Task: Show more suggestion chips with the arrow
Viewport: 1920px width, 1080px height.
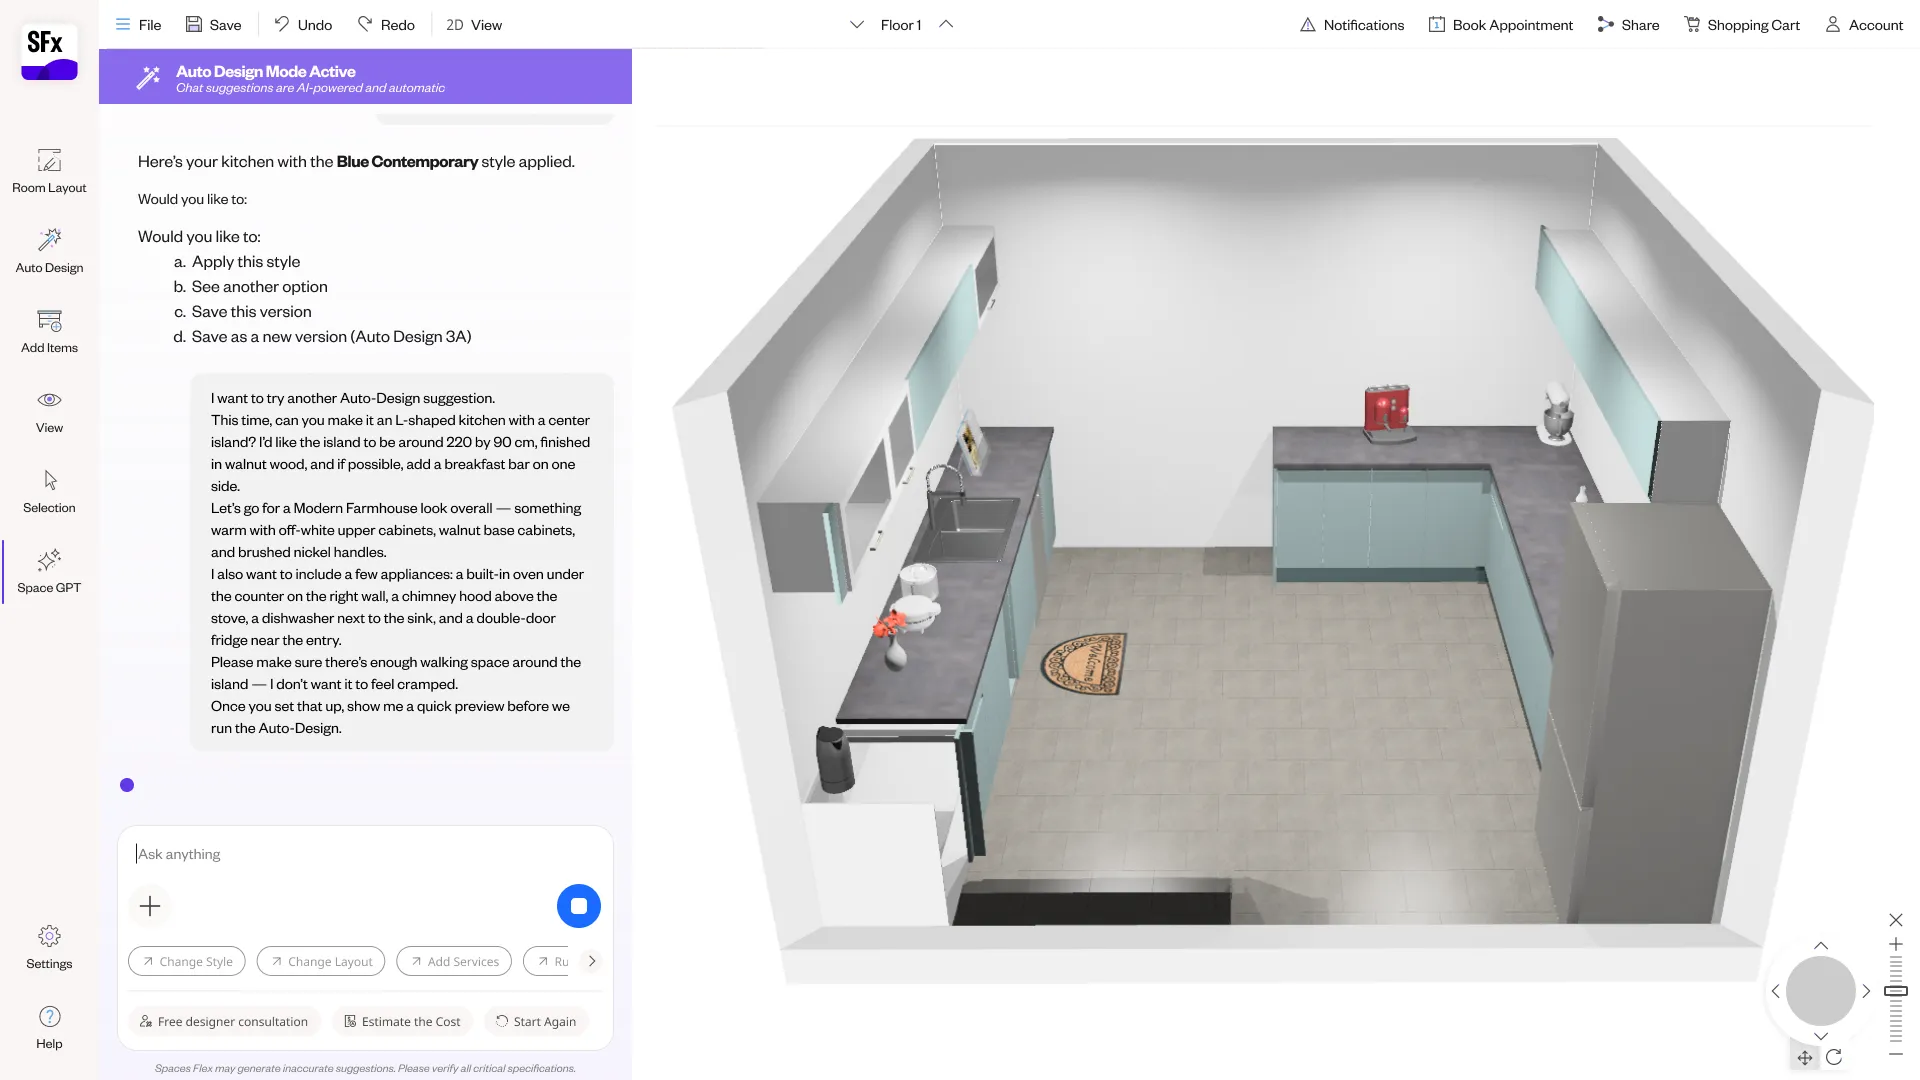Action: (x=592, y=961)
